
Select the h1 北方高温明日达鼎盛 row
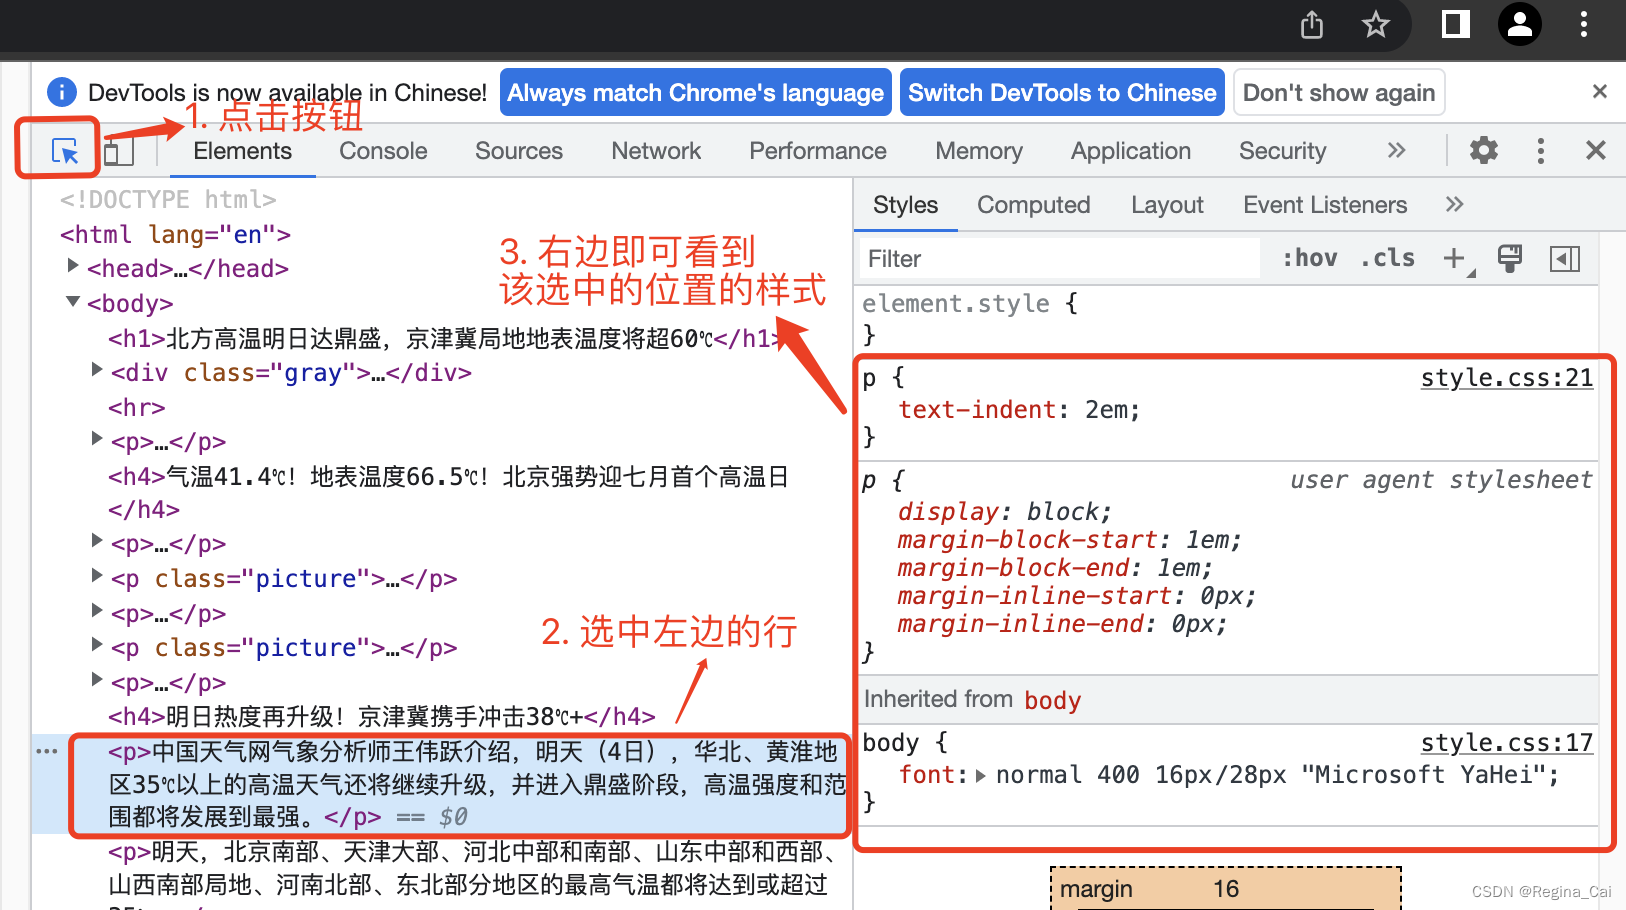tap(442, 339)
